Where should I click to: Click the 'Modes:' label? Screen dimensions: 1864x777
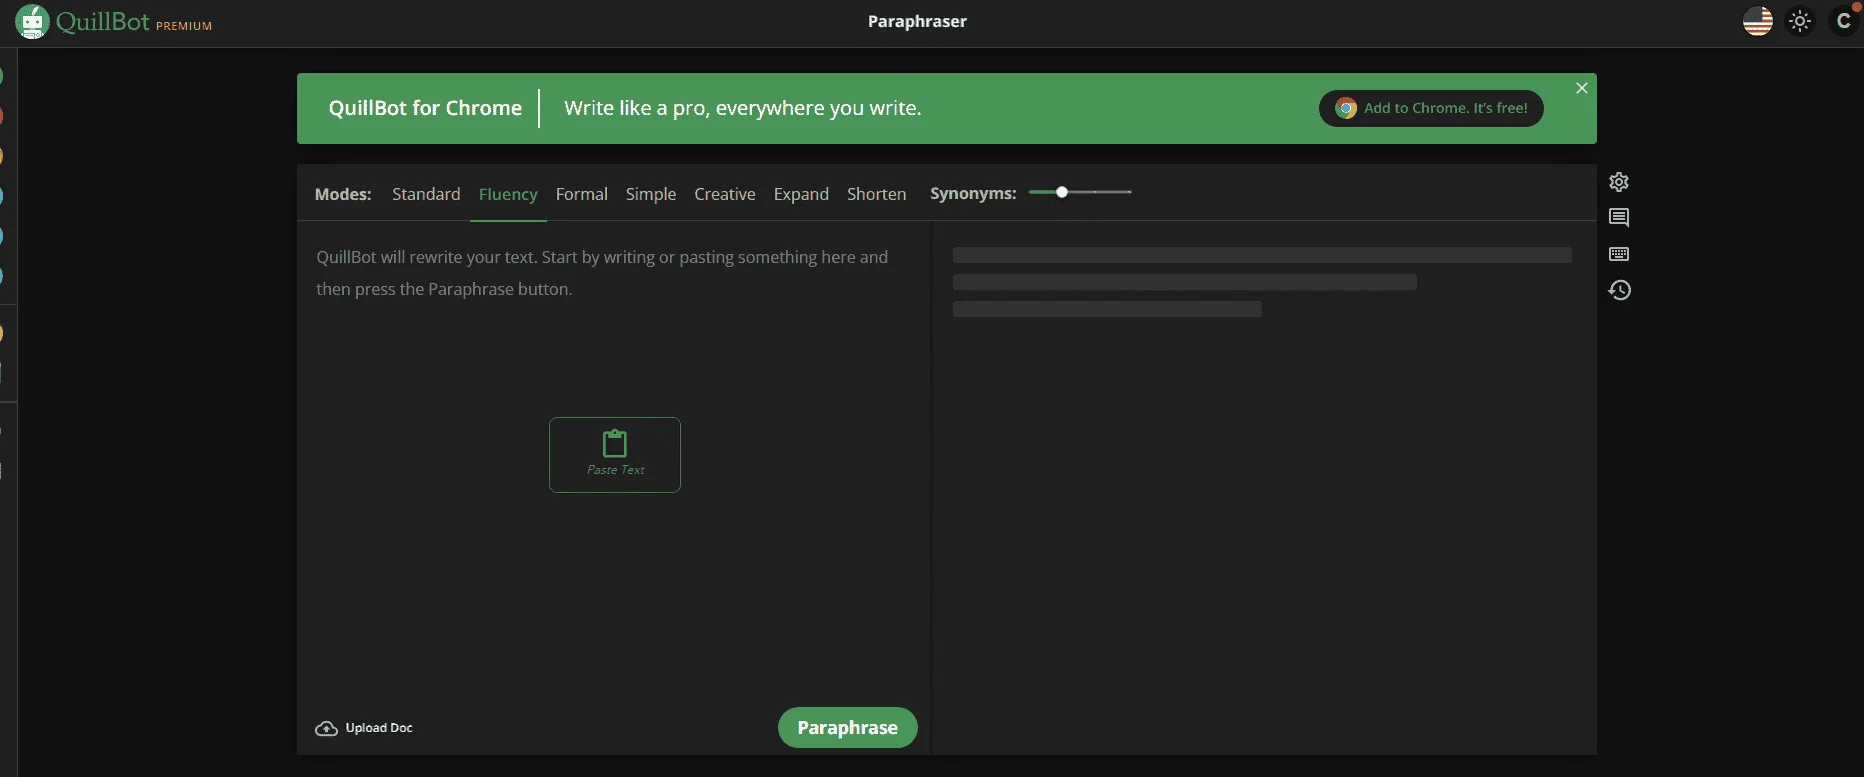tap(343, 194)
